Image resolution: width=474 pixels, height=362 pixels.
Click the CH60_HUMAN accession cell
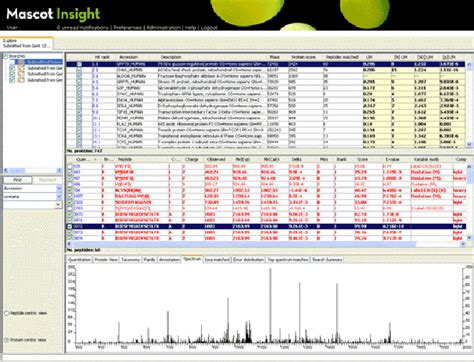tap(130, 70)
